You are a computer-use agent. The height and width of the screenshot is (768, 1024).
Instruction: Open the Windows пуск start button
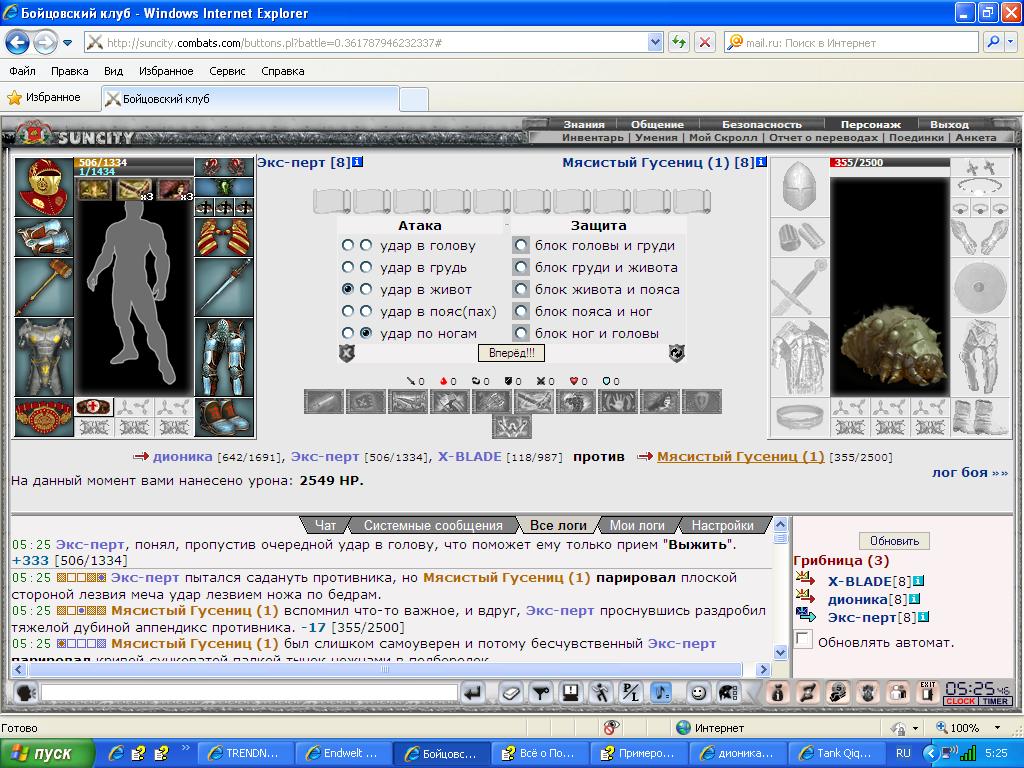pyautogui.click(x=47, y=753)
